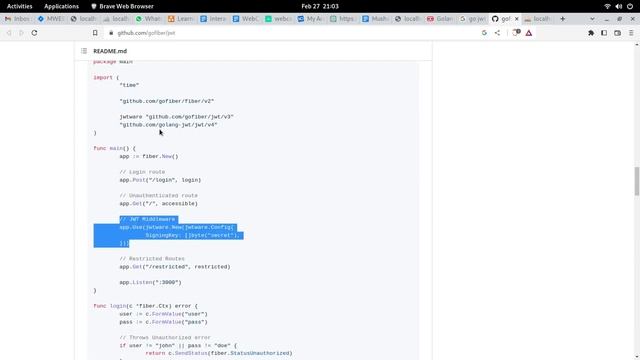The width and height of the screenshot is (640, 360).
Task: Click the app.Get("/", accessible) line
Action: (158, 204)
